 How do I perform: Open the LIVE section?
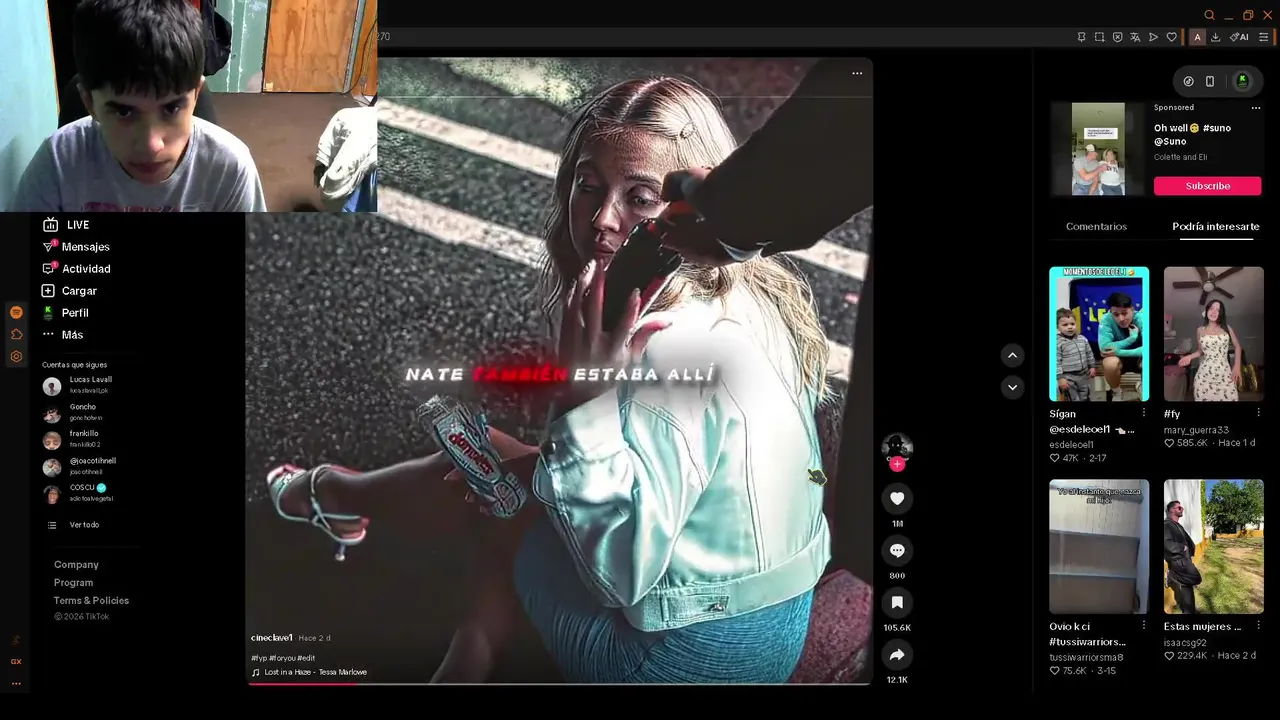coord(66,225)
